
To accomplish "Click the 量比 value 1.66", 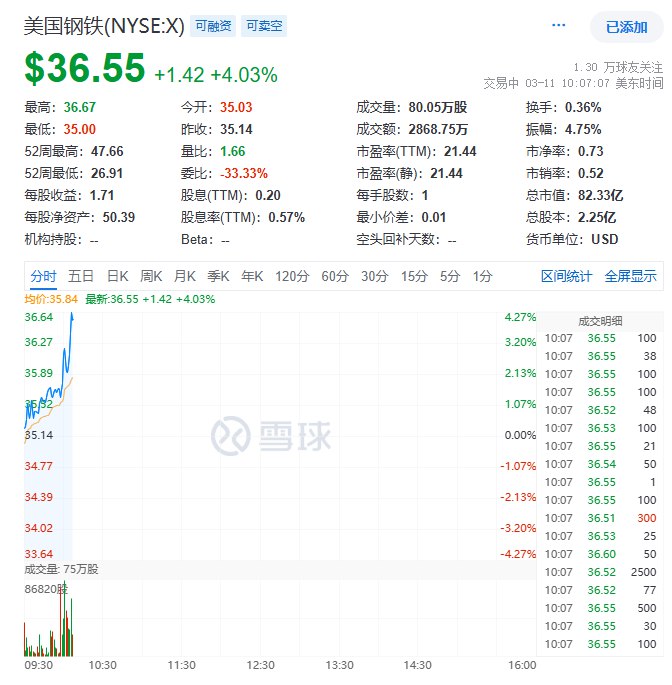I will [x=232, y=151].
